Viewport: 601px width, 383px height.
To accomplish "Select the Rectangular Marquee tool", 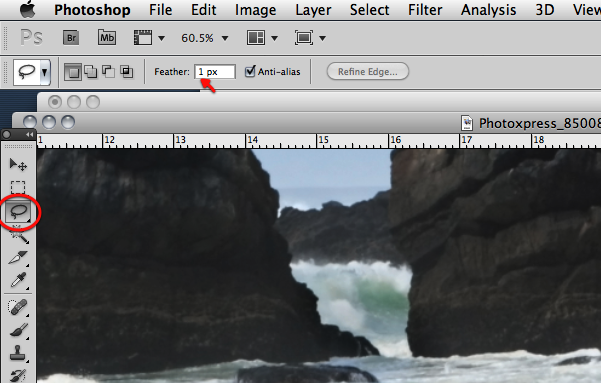I will 18,187.
